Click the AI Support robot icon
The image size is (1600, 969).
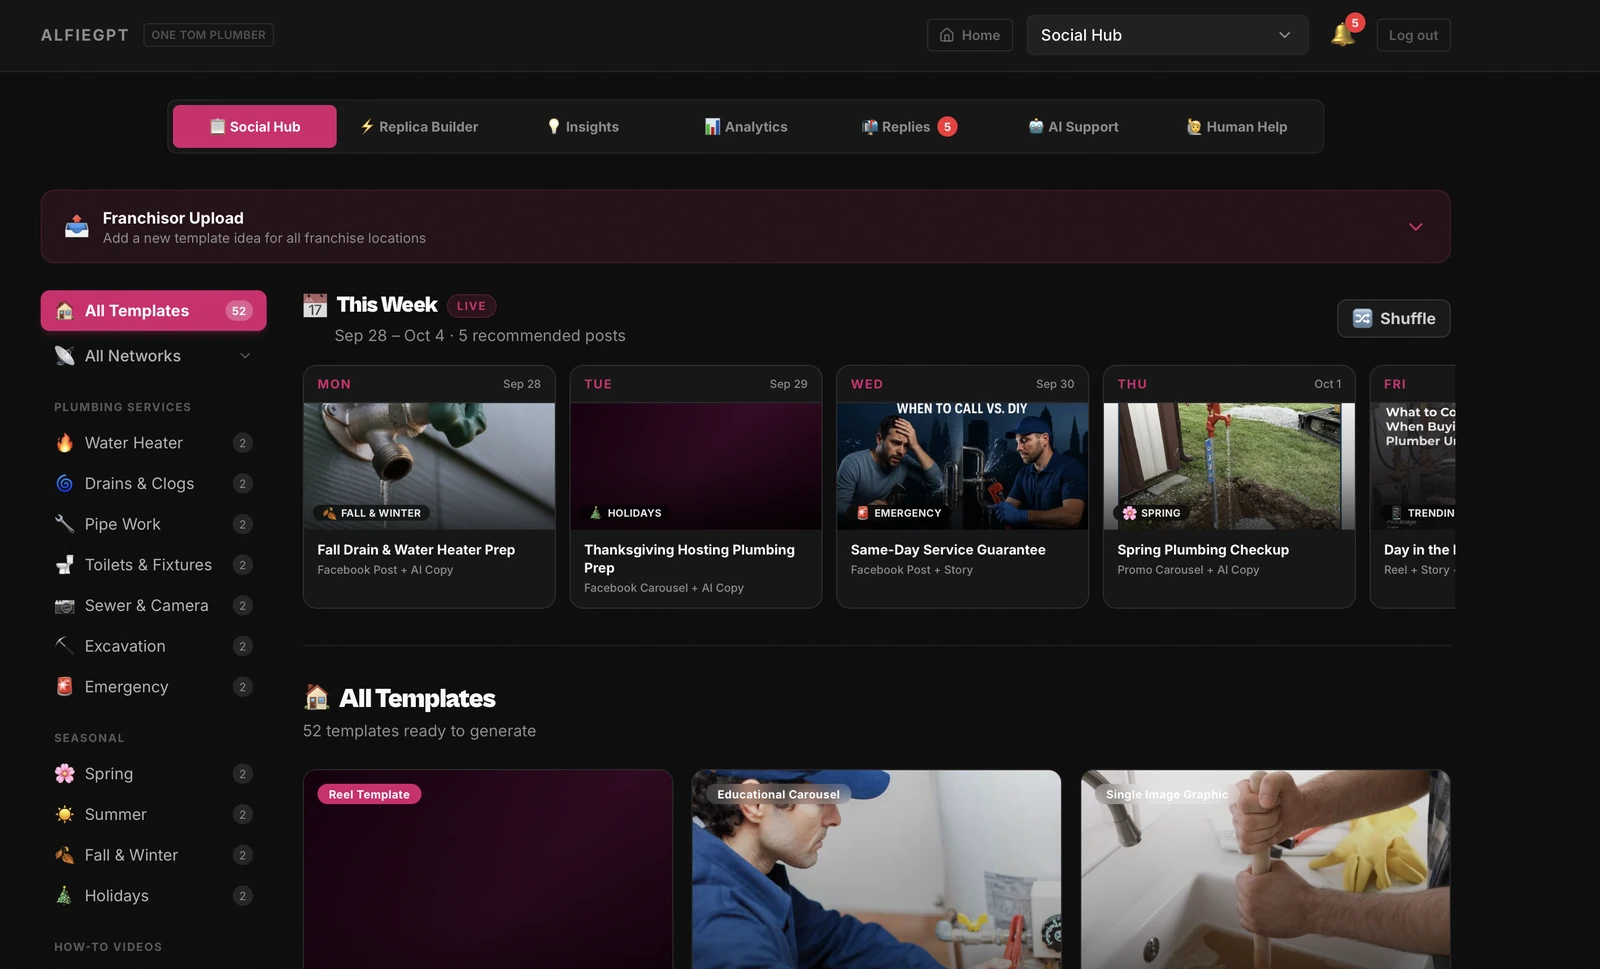(1036, 127)
